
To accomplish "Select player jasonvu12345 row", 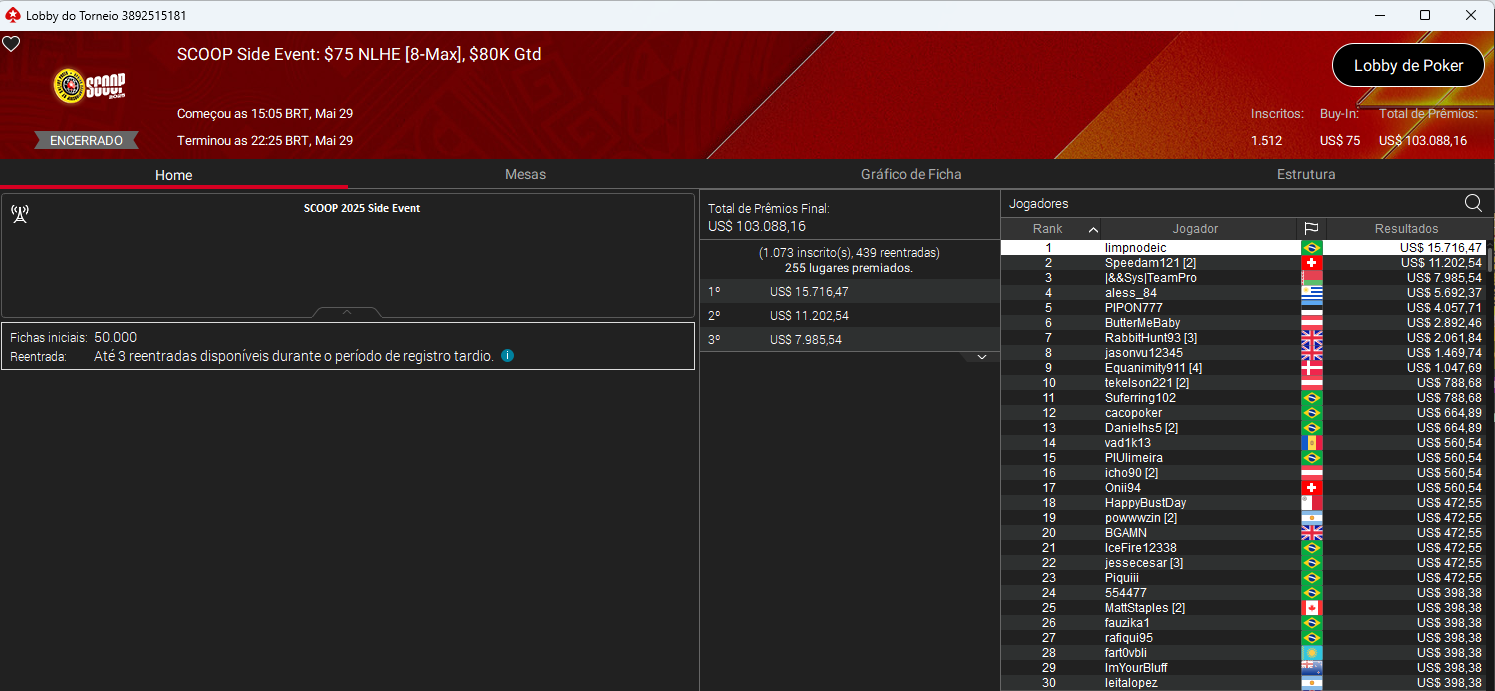I will point(1243,352).
